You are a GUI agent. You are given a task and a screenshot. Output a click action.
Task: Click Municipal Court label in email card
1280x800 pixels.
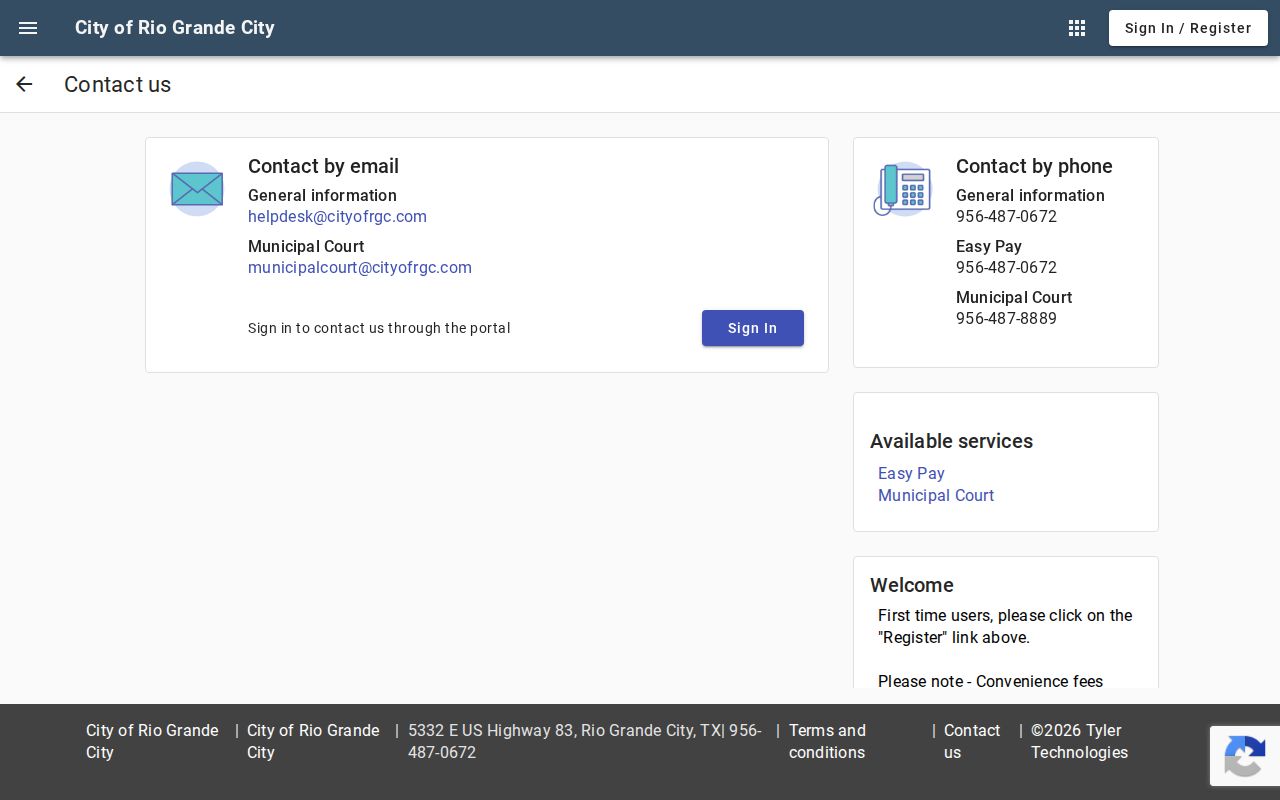coord(306,247)
